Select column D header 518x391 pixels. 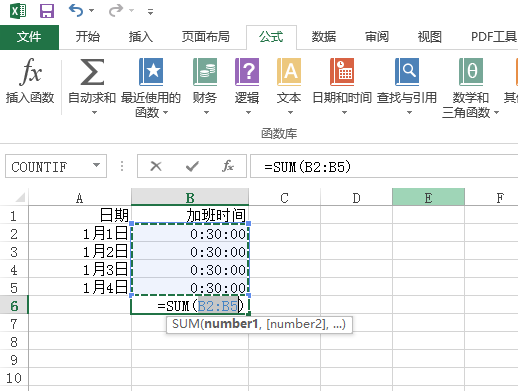click(356, 198)
